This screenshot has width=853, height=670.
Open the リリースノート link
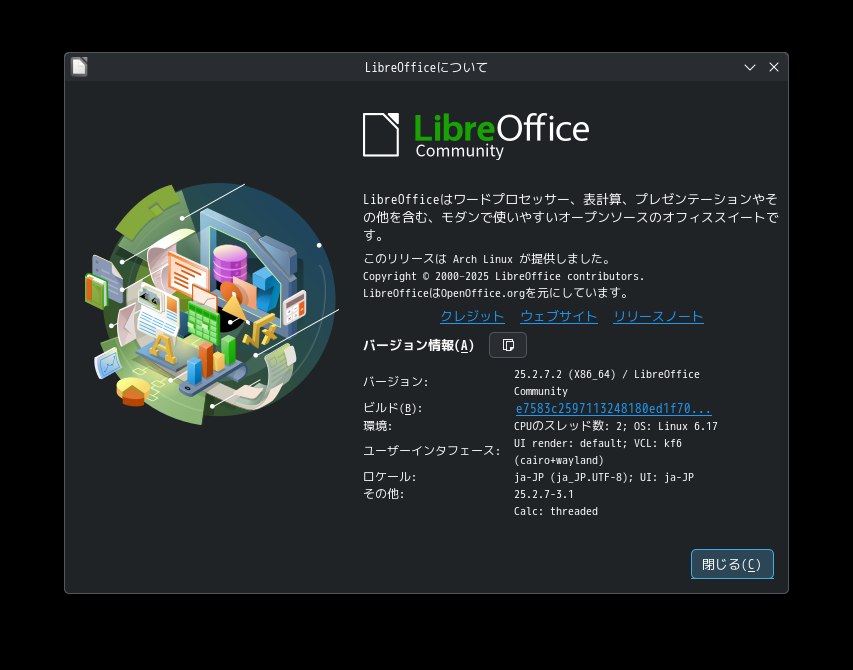pyautogui.click(x=658, y=317)
